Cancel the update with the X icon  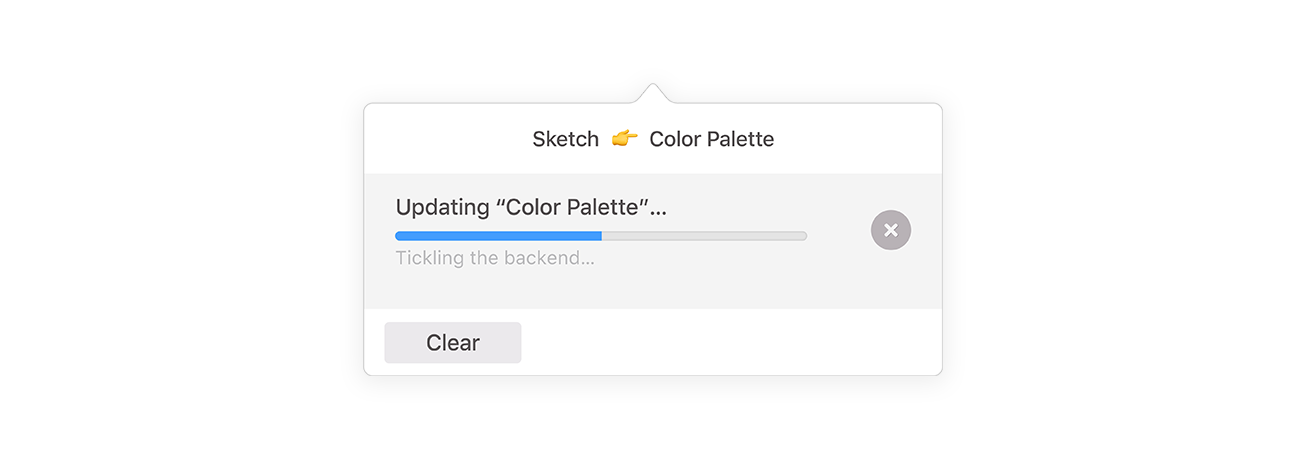[890, 230]
